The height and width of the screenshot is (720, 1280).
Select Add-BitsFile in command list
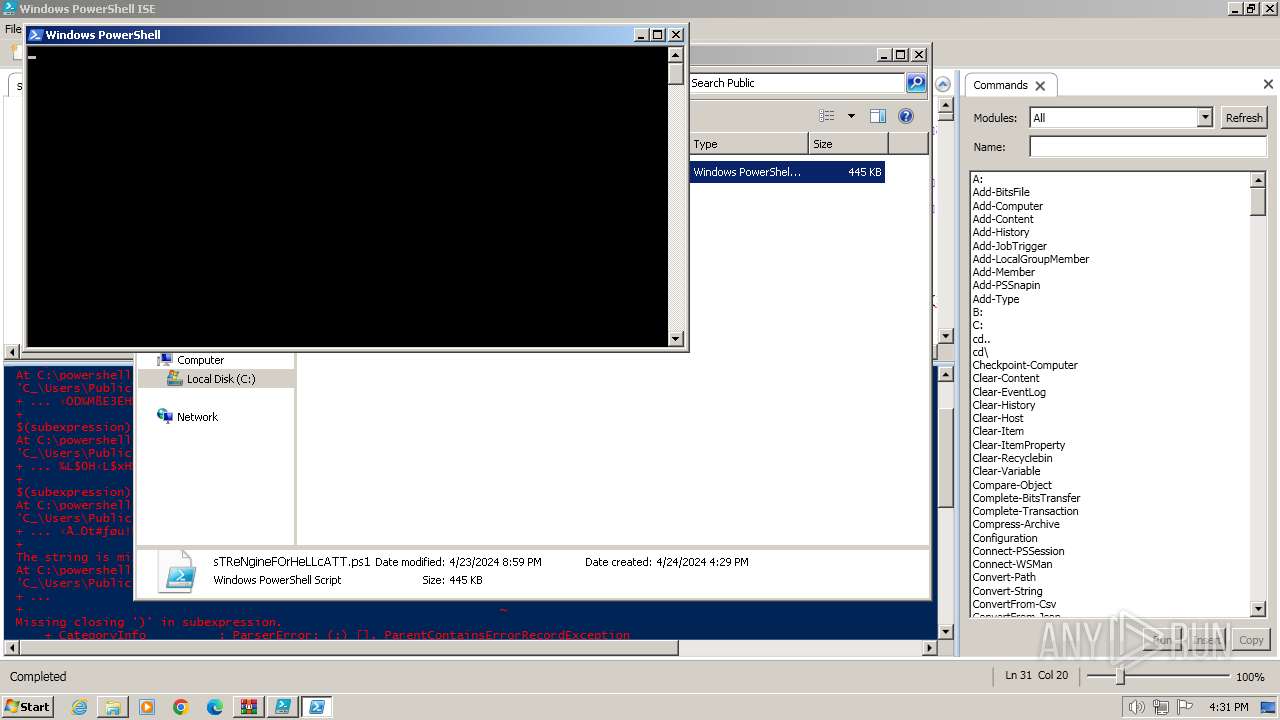click(x=1001, y=192)
